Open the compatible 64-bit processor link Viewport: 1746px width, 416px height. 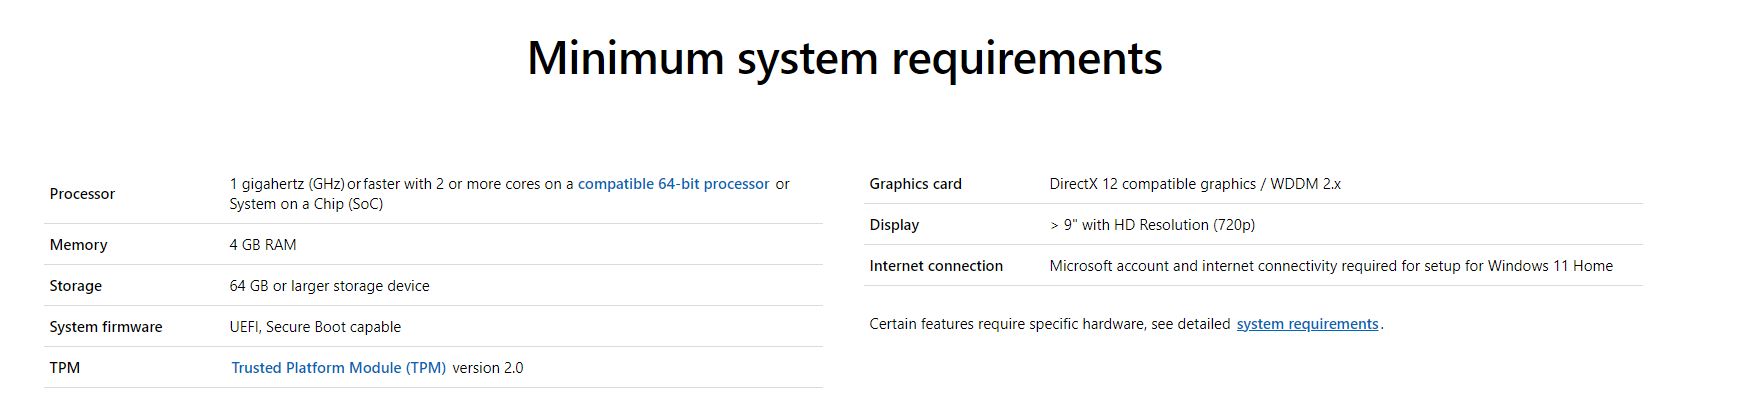pyautogui.click(x=673, y=184)
